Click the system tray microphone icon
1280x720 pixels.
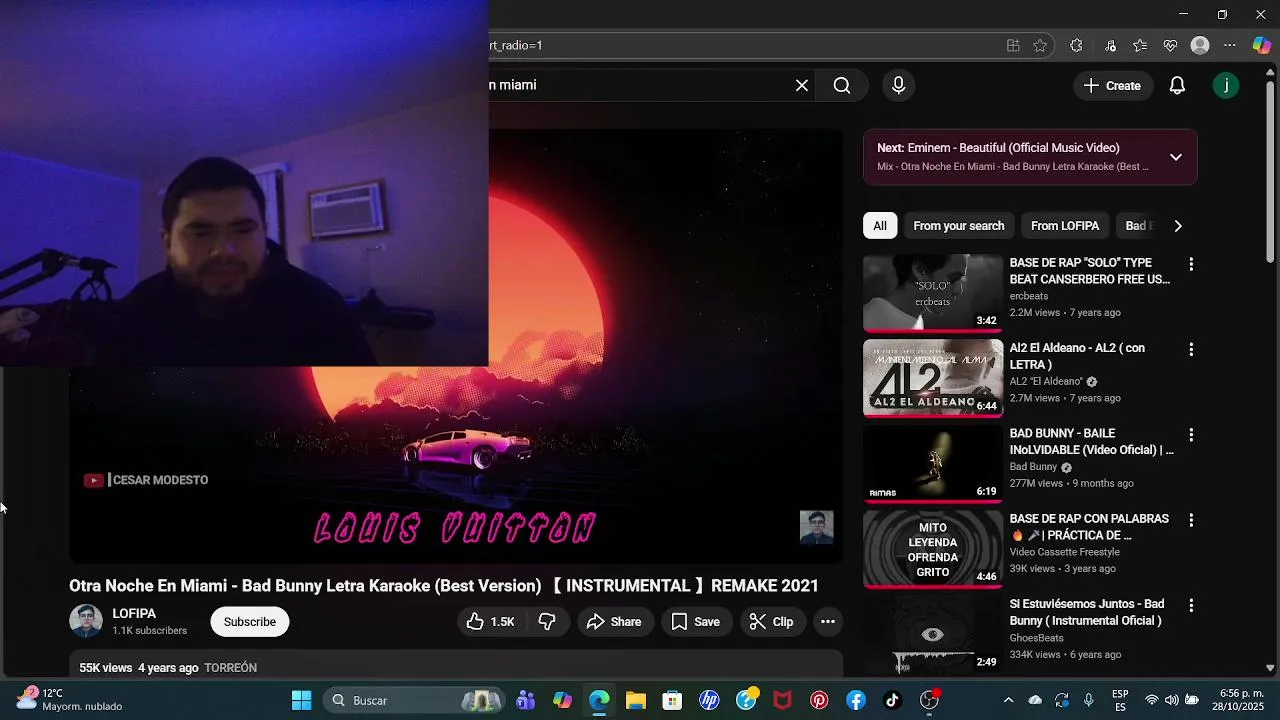[1088, 700]
